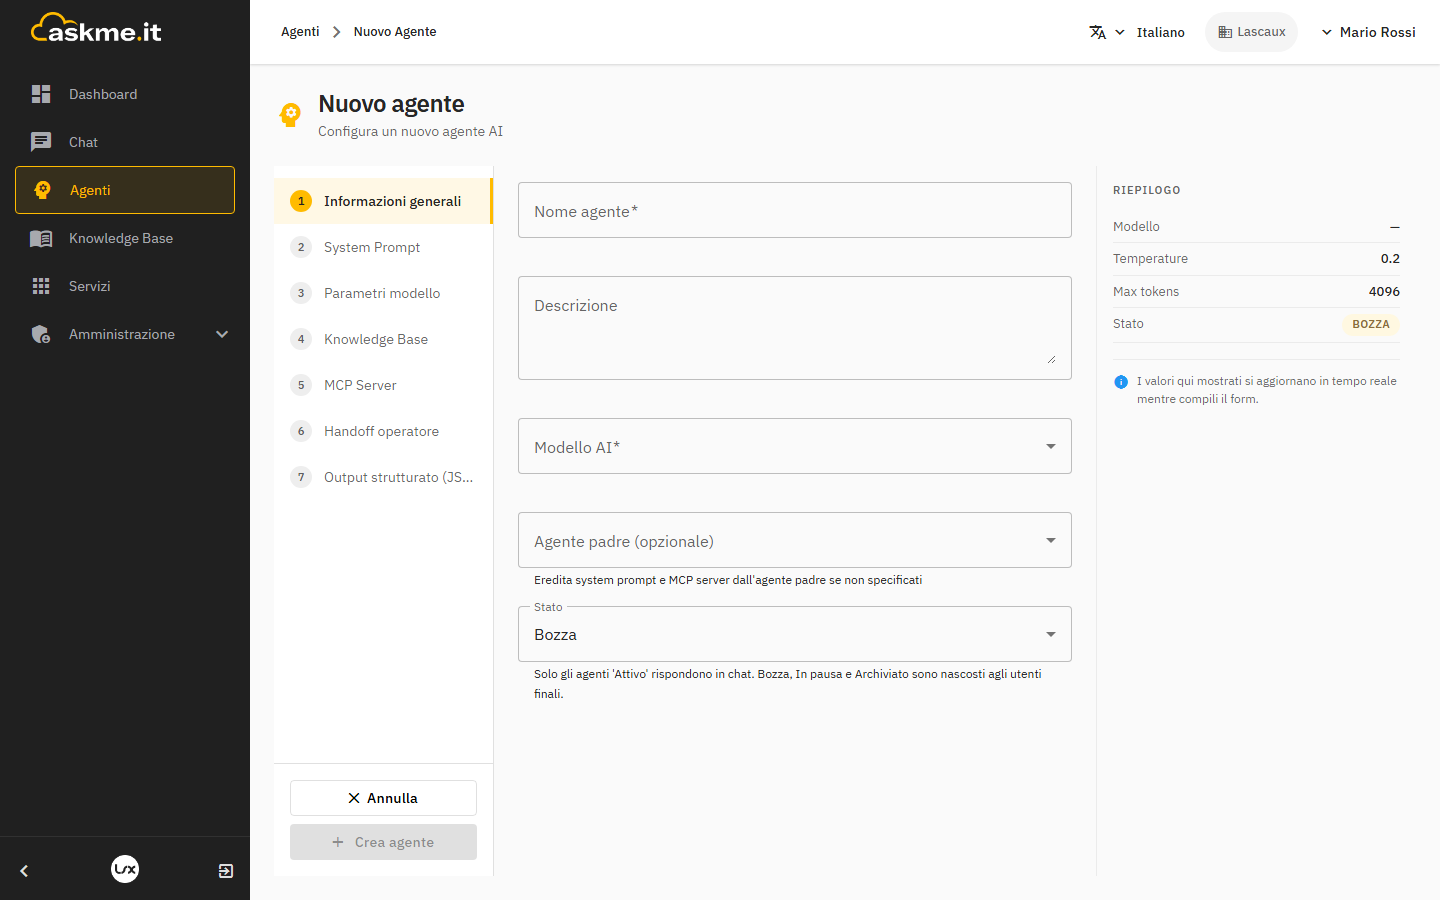This screenshot has height=900, width=1440.
Task: Go to step 3 Parametri modello
Action: click(x=383, y=293)
